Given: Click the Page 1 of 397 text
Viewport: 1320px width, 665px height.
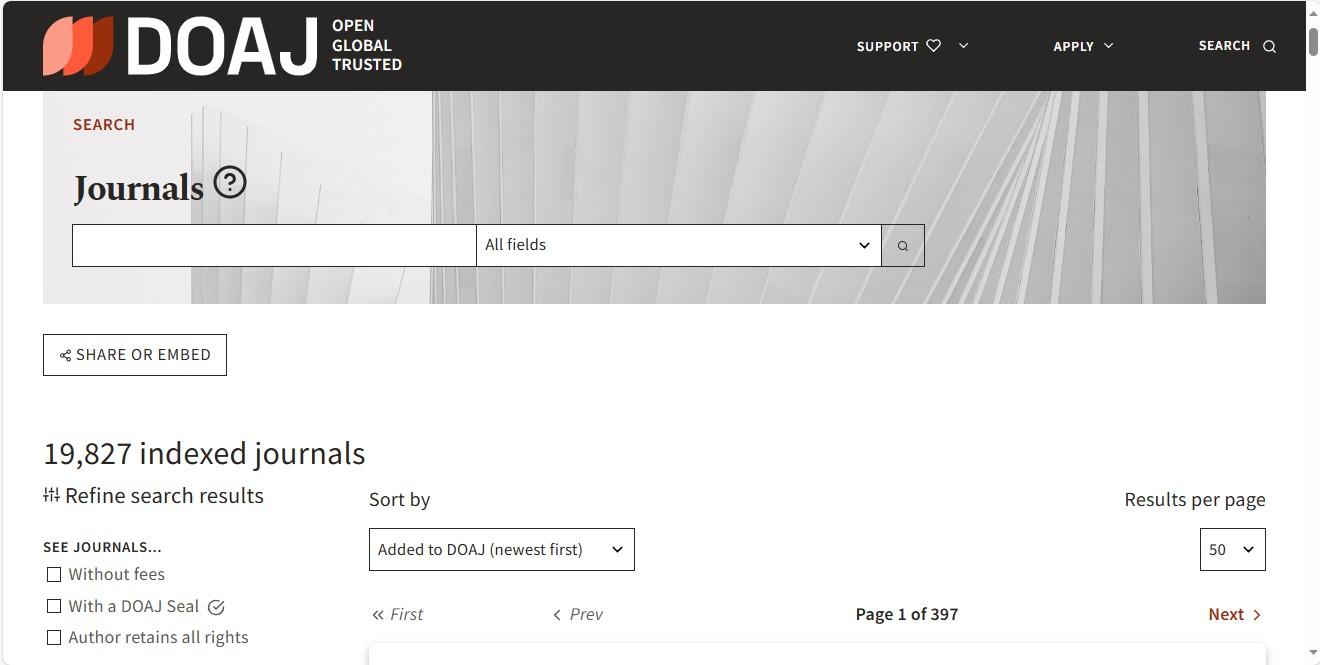Looking at the screenshot, I should (x=907, y=614).
